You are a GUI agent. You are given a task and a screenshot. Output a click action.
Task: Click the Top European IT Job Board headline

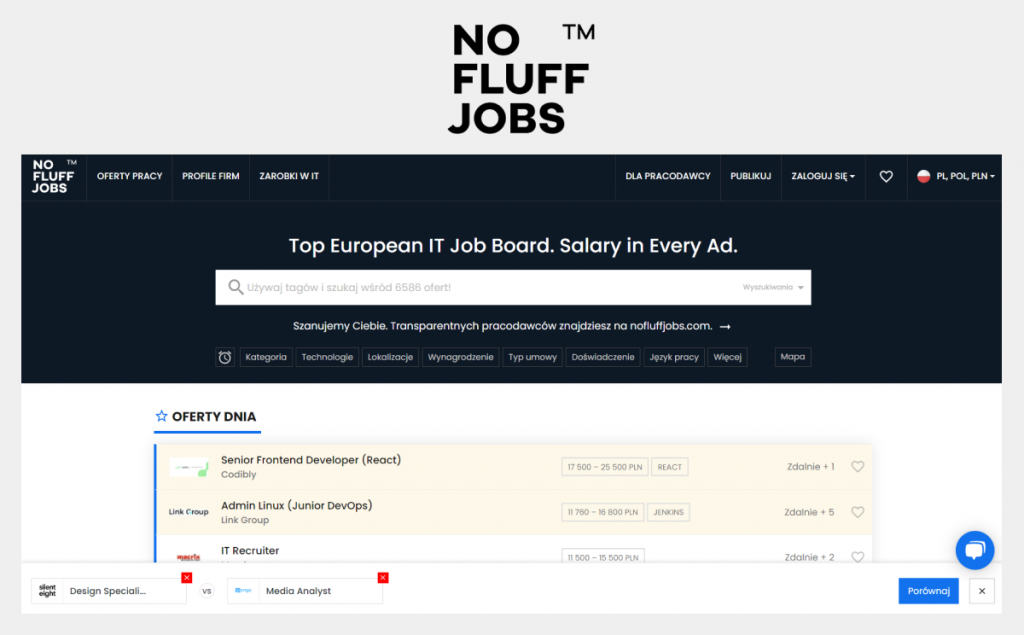513,246
